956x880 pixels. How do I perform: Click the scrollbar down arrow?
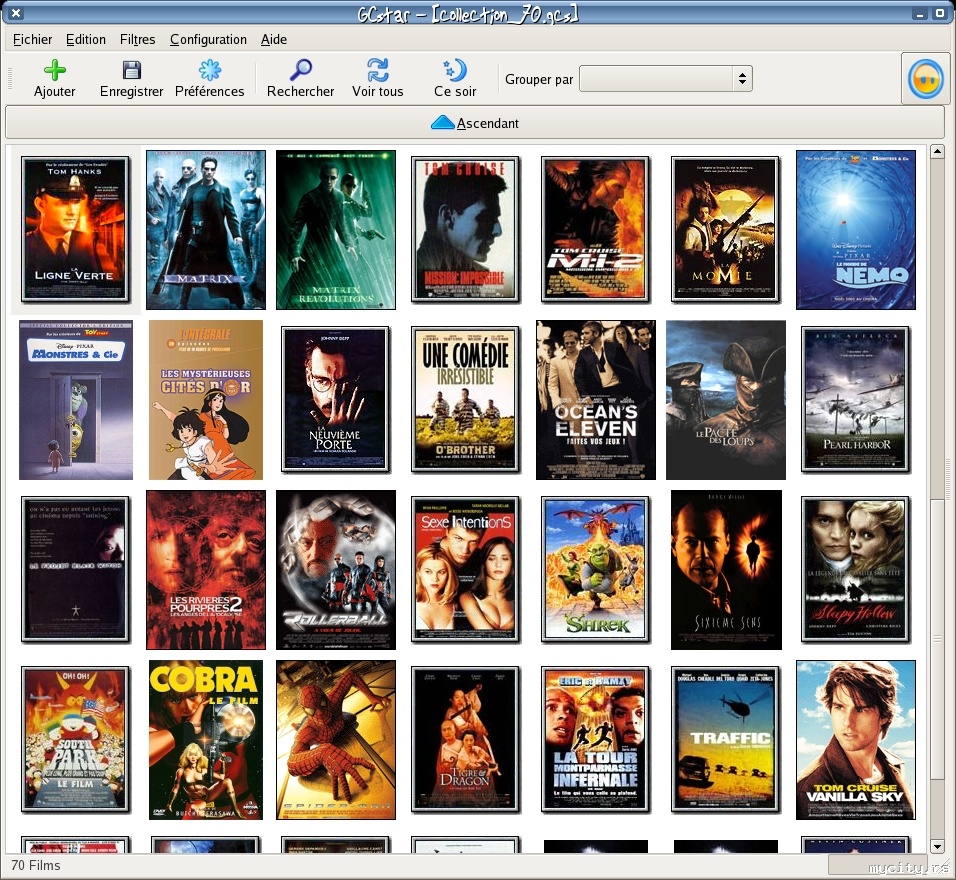click(937, 846)
